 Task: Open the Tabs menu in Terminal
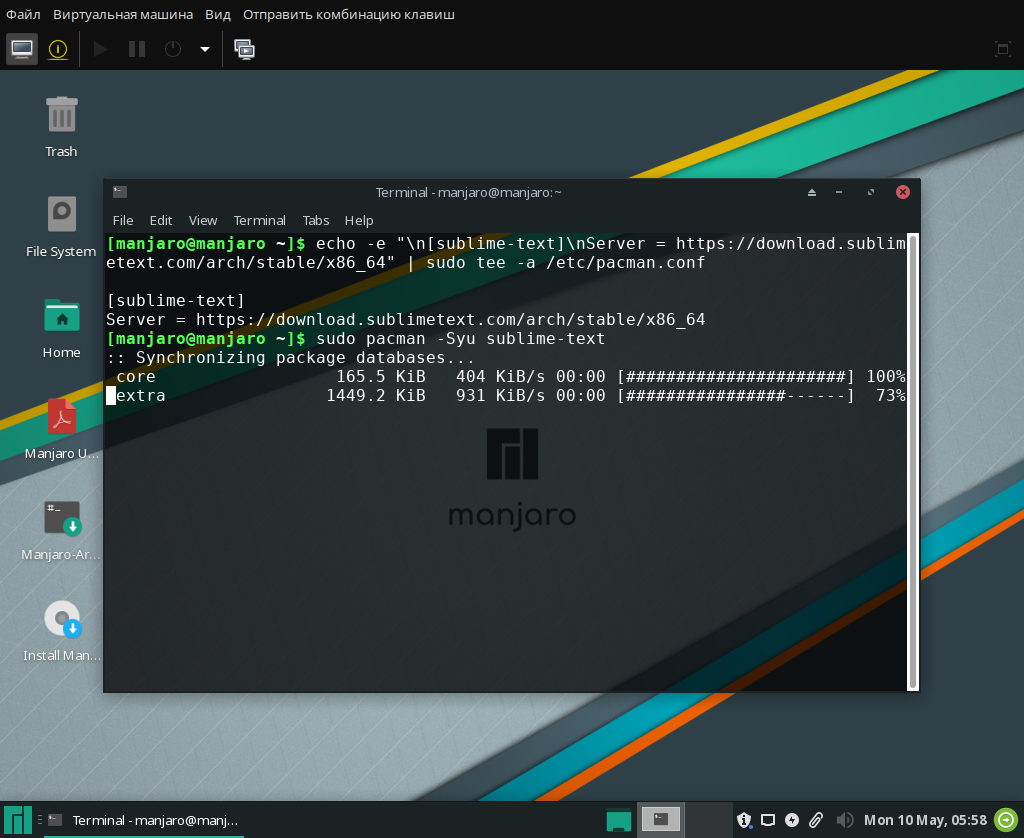tap(316, 220)
